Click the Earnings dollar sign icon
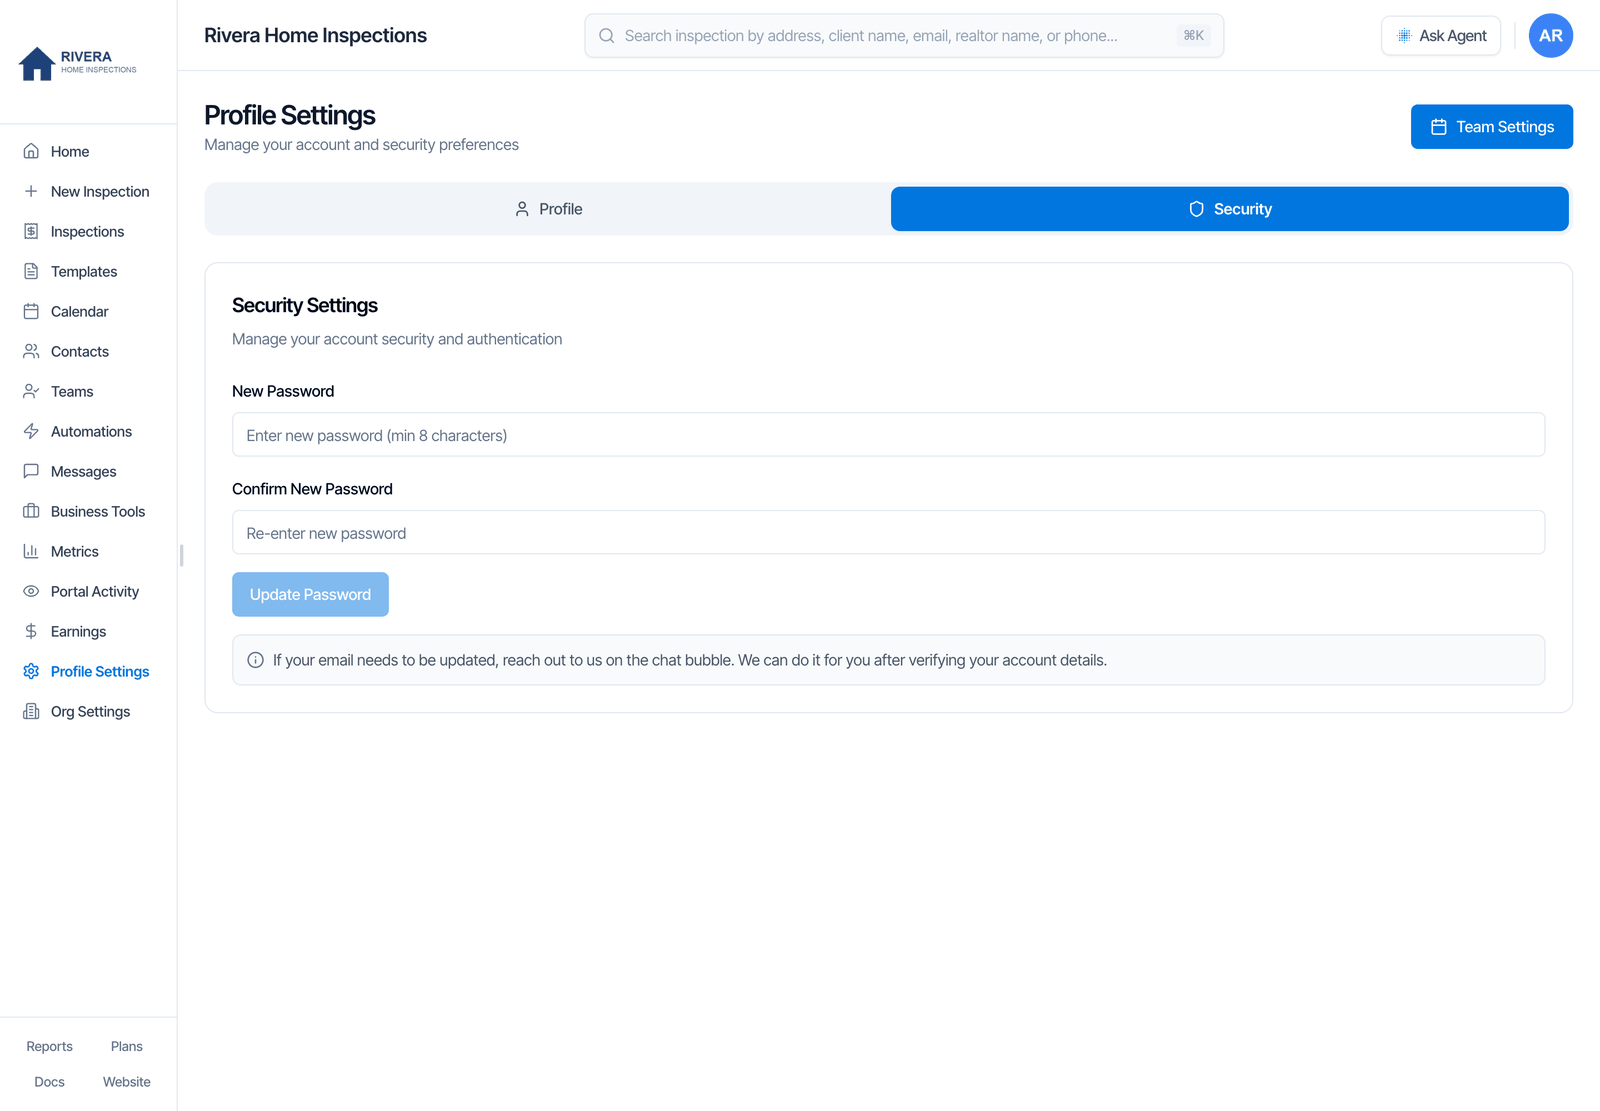This screenshot has width=1600, height=1111. pyautogui.click(x=31, y=631)
